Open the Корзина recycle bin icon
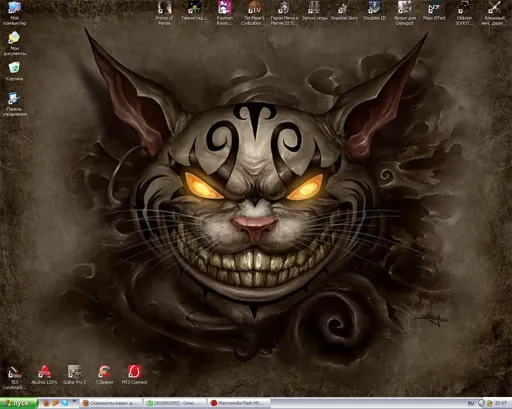Screen dimensions: 512x409 pos(14,71)
